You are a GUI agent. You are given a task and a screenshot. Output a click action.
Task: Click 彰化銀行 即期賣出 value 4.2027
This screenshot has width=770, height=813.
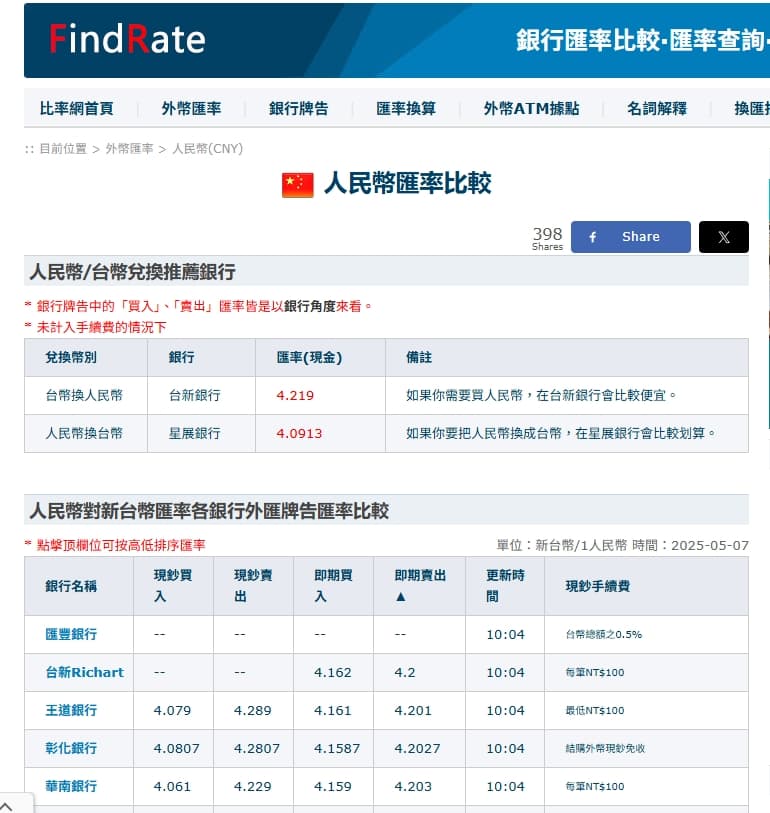[417, 748]
